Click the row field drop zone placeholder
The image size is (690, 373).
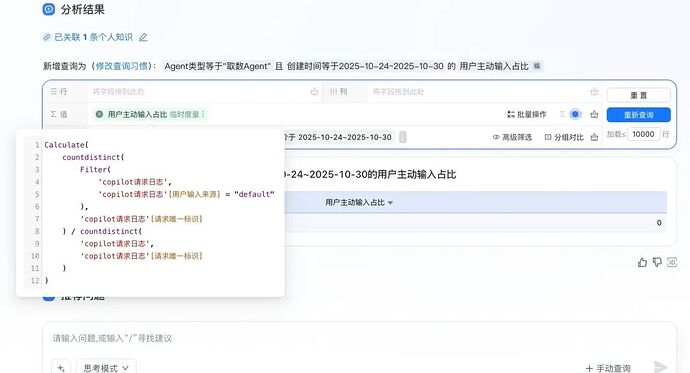[x=118, y=91]
